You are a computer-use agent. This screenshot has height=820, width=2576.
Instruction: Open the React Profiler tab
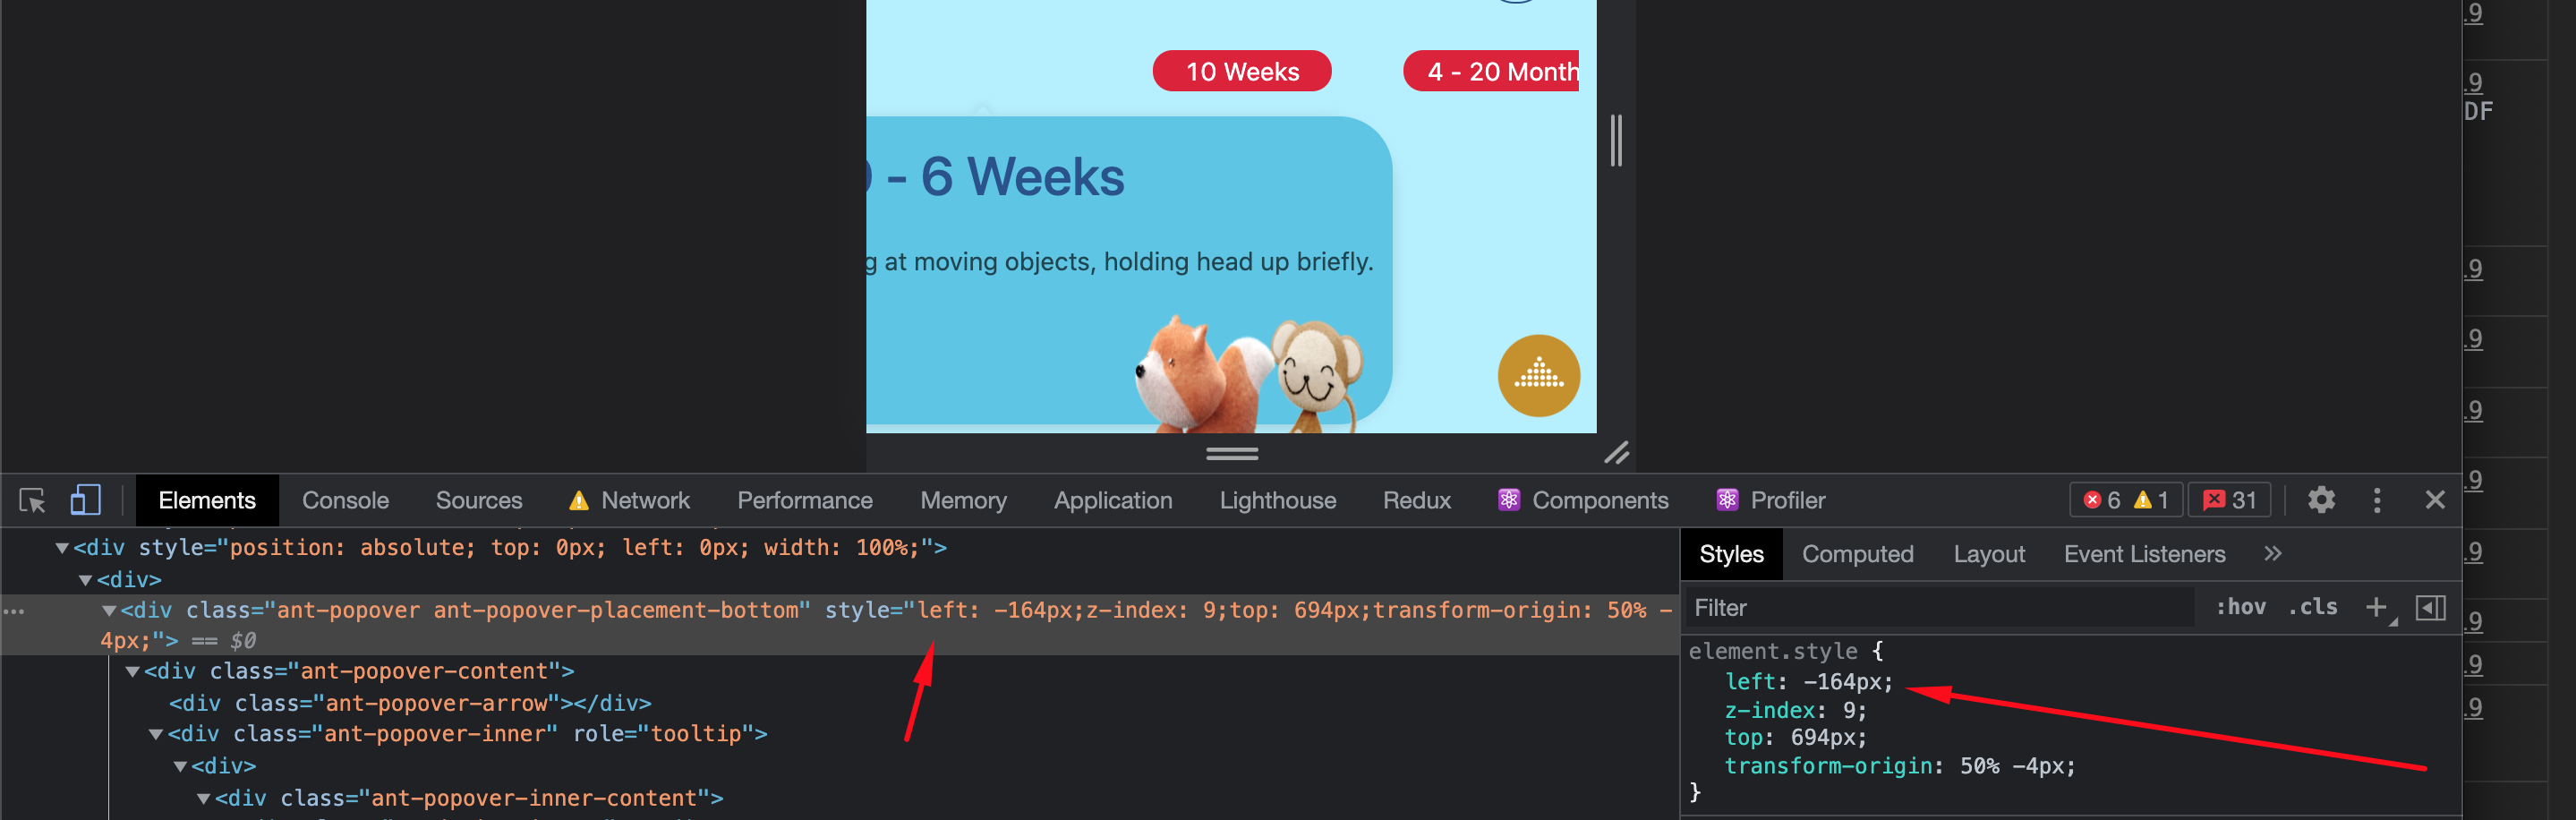point(1771,500)
